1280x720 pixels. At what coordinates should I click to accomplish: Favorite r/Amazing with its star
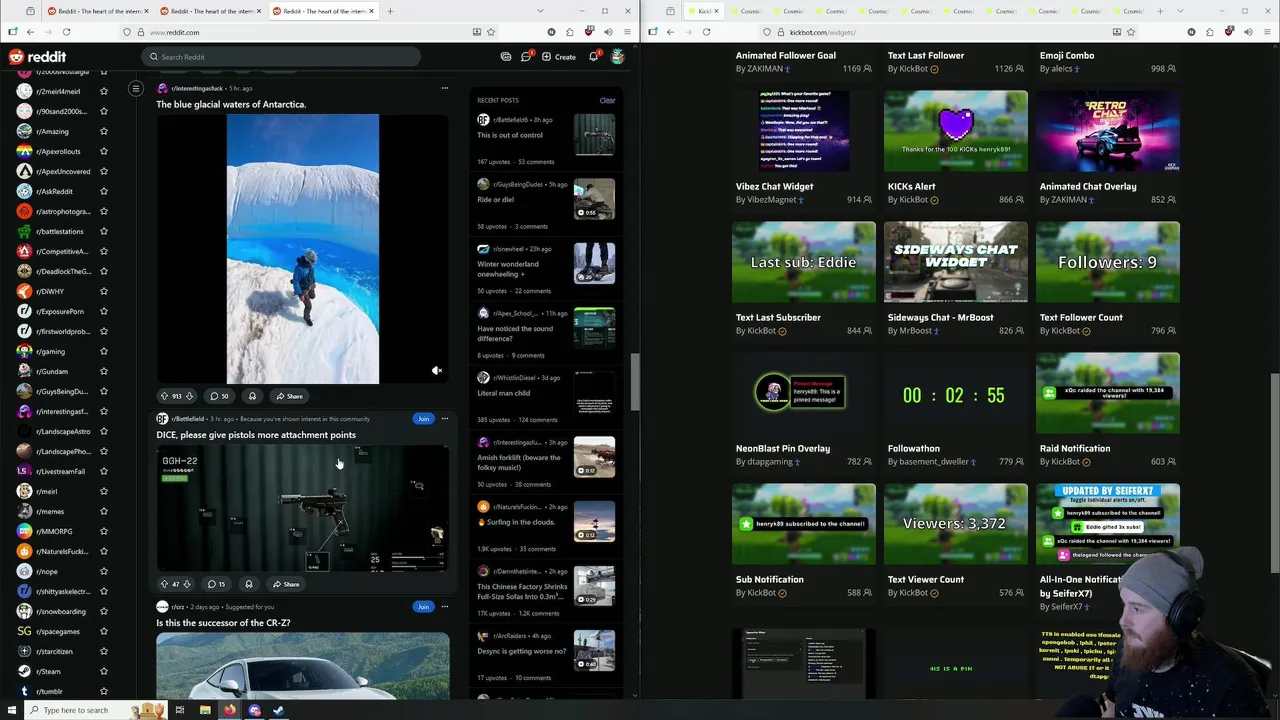pos(104,131)
